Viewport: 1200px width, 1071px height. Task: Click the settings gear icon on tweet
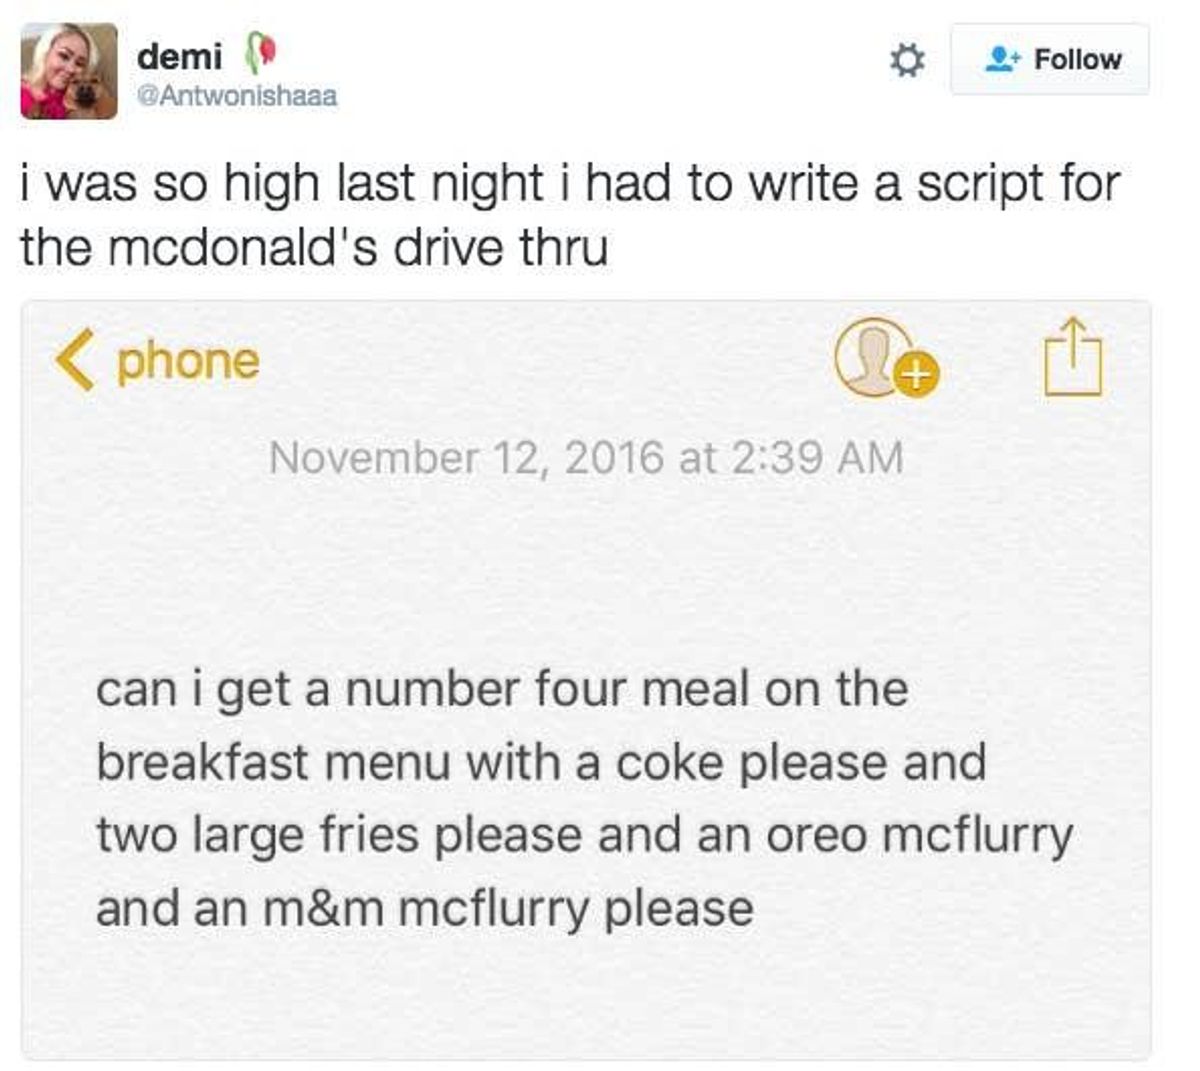tap(906, 61)
